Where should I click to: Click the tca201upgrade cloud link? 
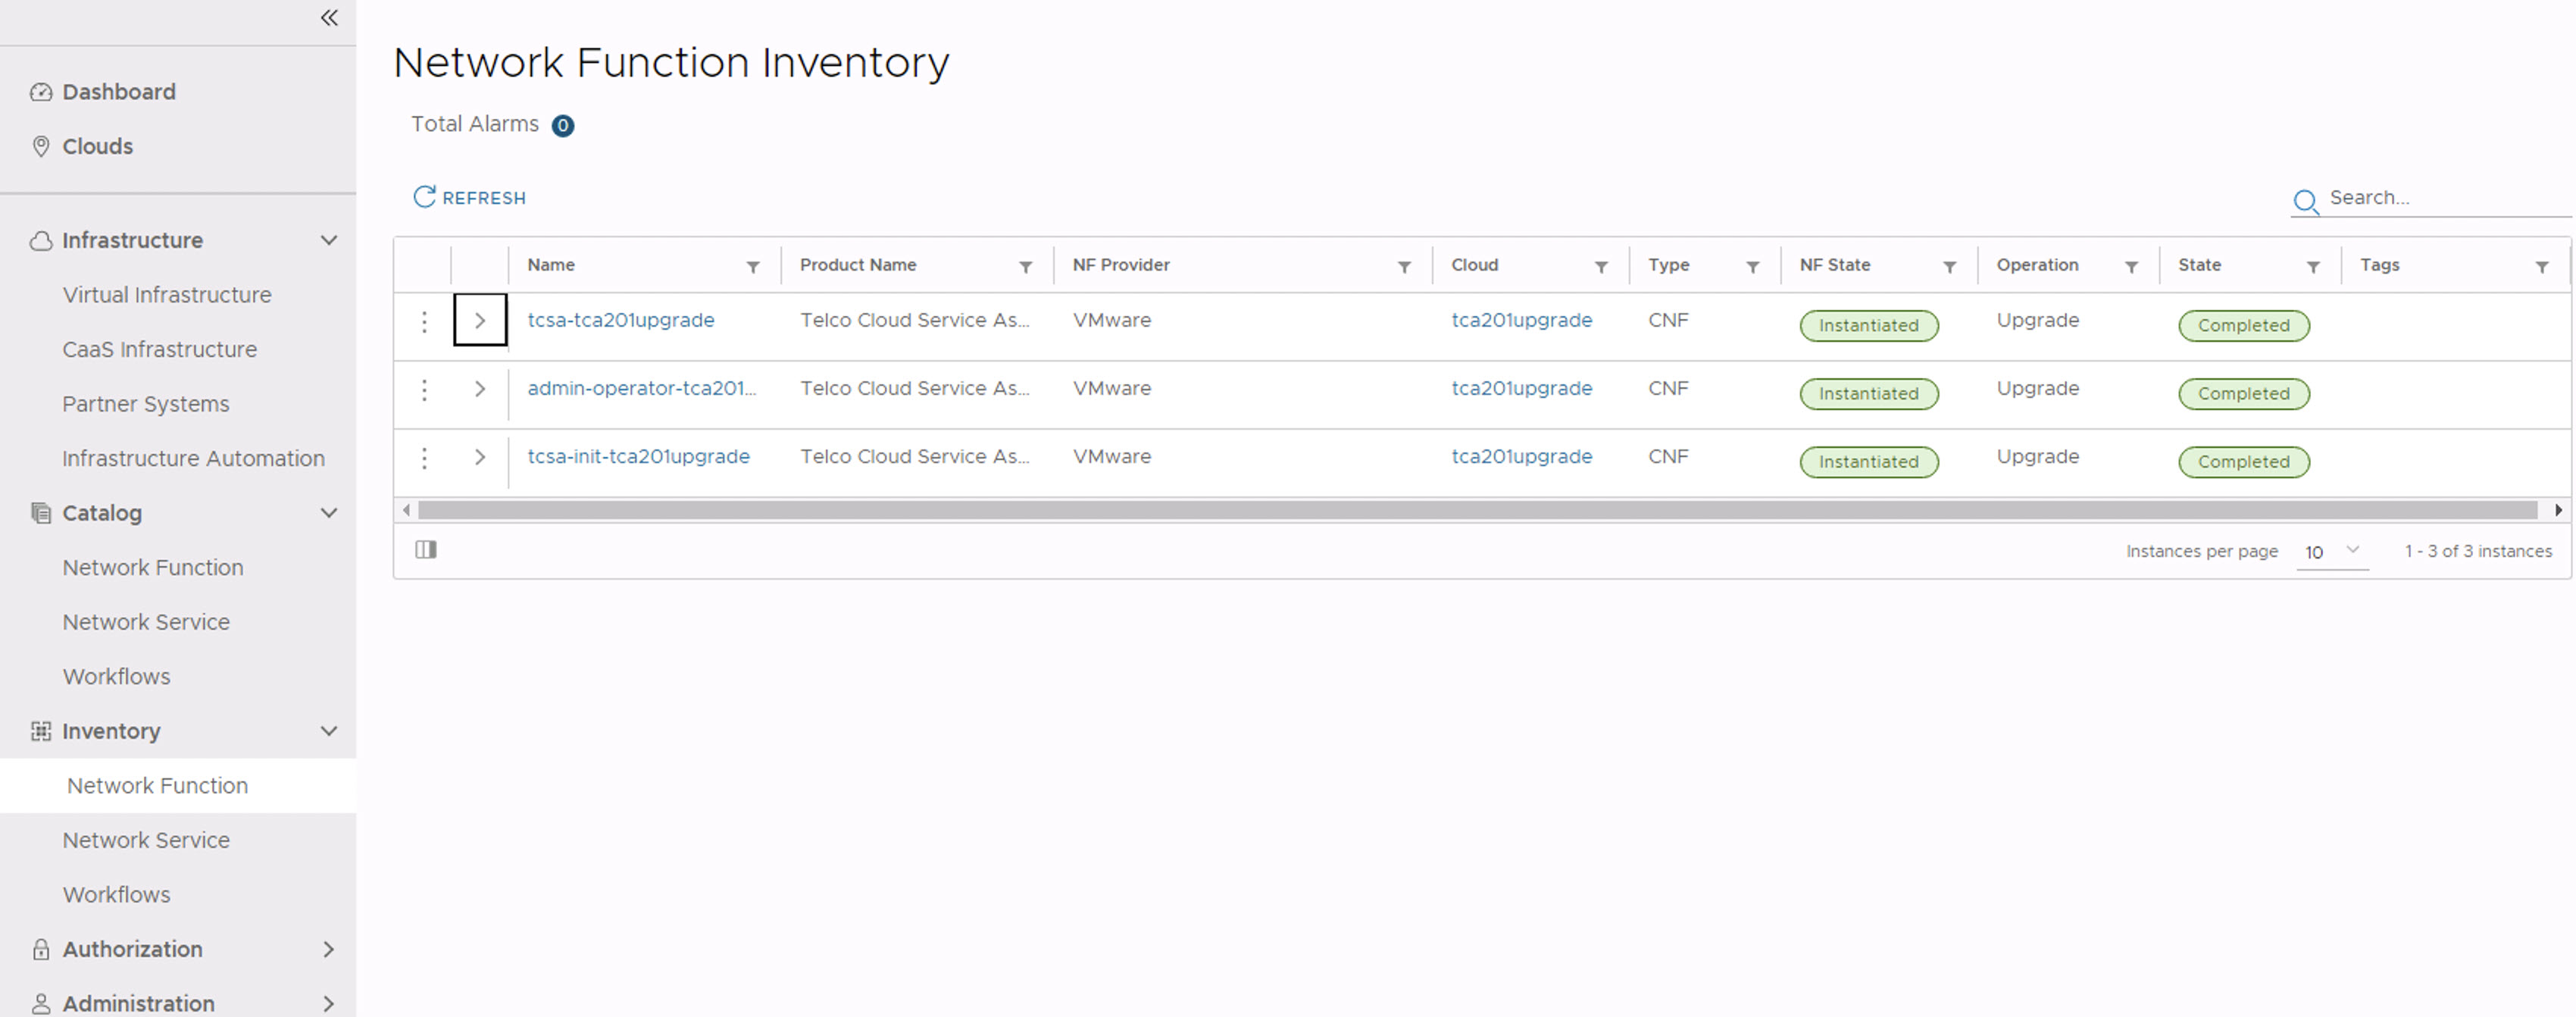pos(1520,319)
